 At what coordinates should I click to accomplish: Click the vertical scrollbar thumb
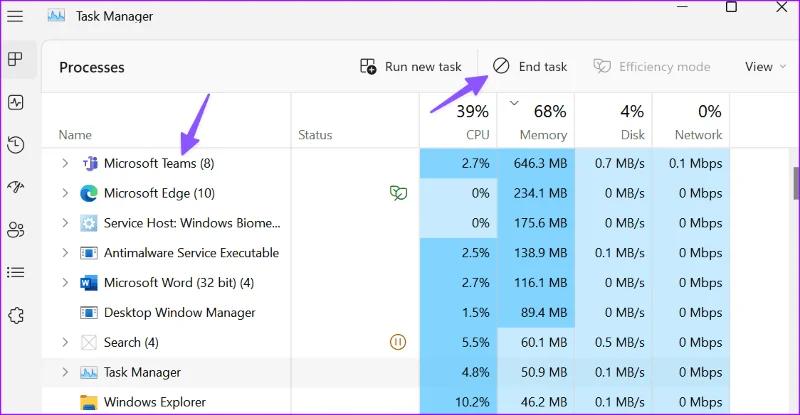point(796,183)
